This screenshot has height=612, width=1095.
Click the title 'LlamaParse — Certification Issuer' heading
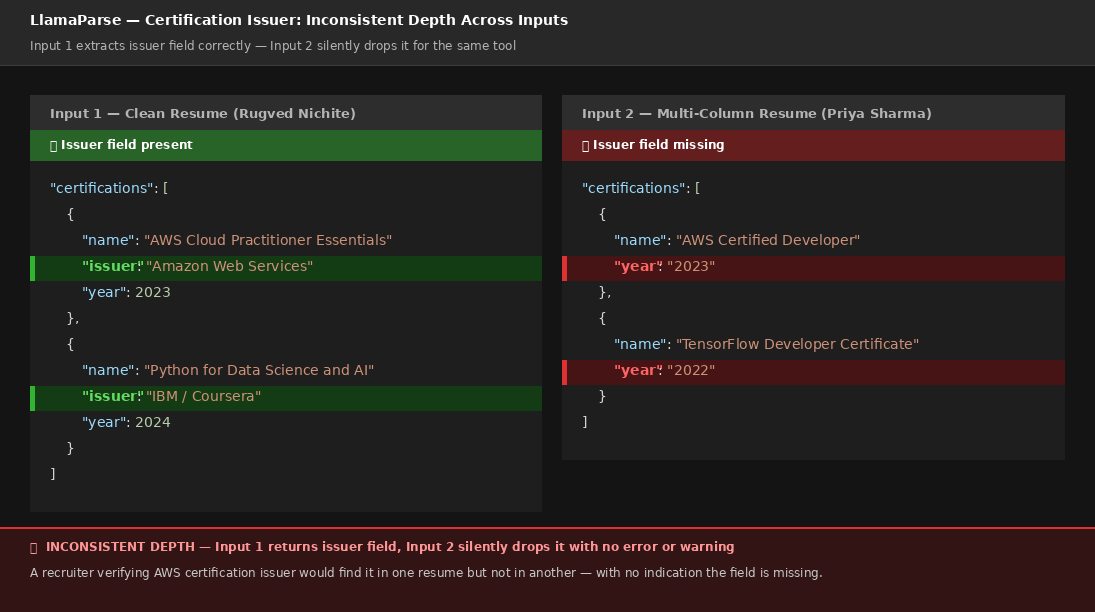[299, 20]
